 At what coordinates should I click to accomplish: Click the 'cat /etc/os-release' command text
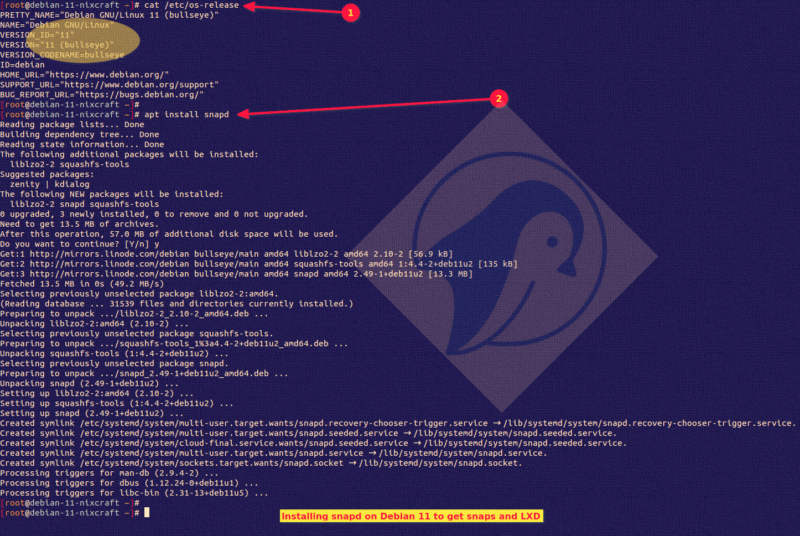(x=191, y=5)
